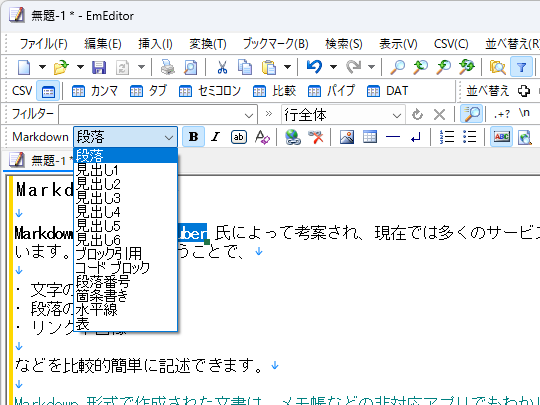This screenshot has width=540, height=405.
Task: Cut selection with scissors icon
Action: coord(222,67)
